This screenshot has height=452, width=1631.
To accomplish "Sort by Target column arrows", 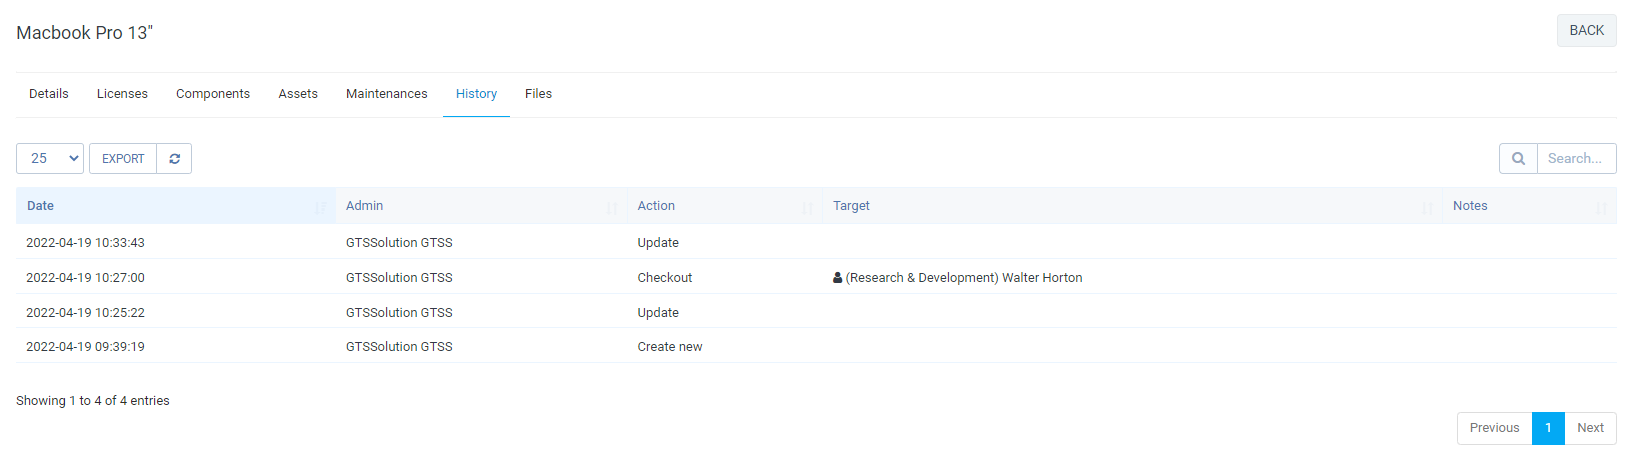I will coord(1427,207).
